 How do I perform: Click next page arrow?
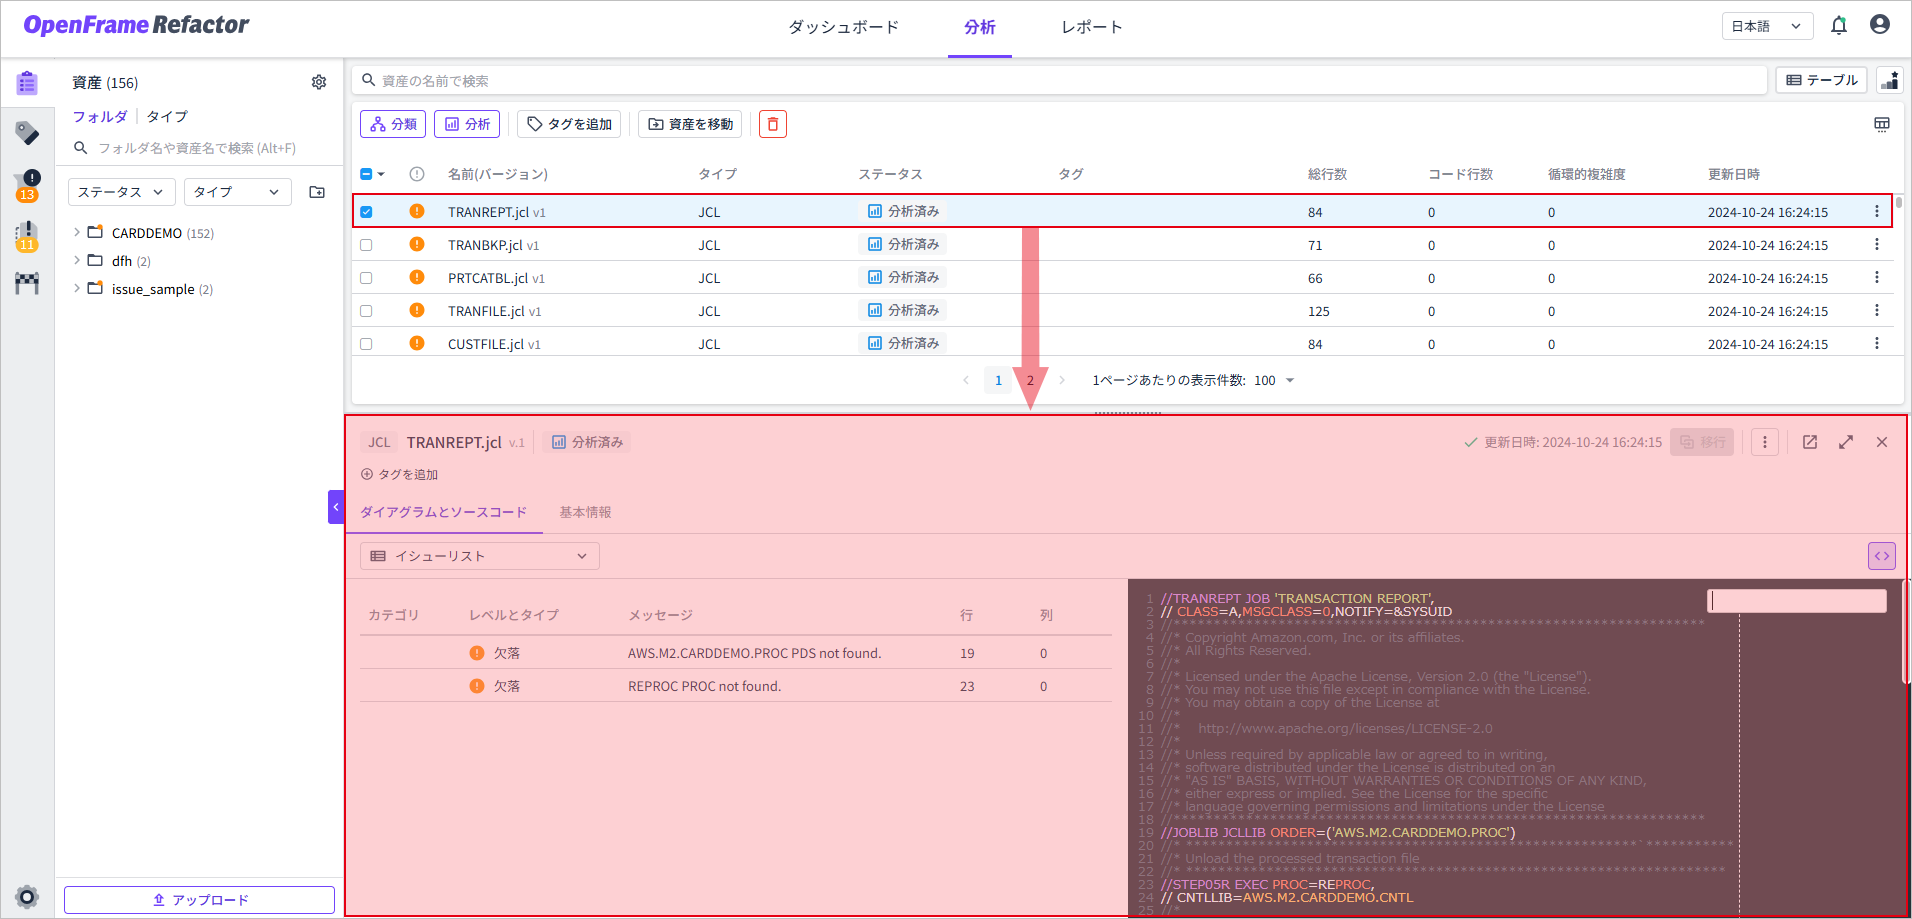tap(1062, 380)
